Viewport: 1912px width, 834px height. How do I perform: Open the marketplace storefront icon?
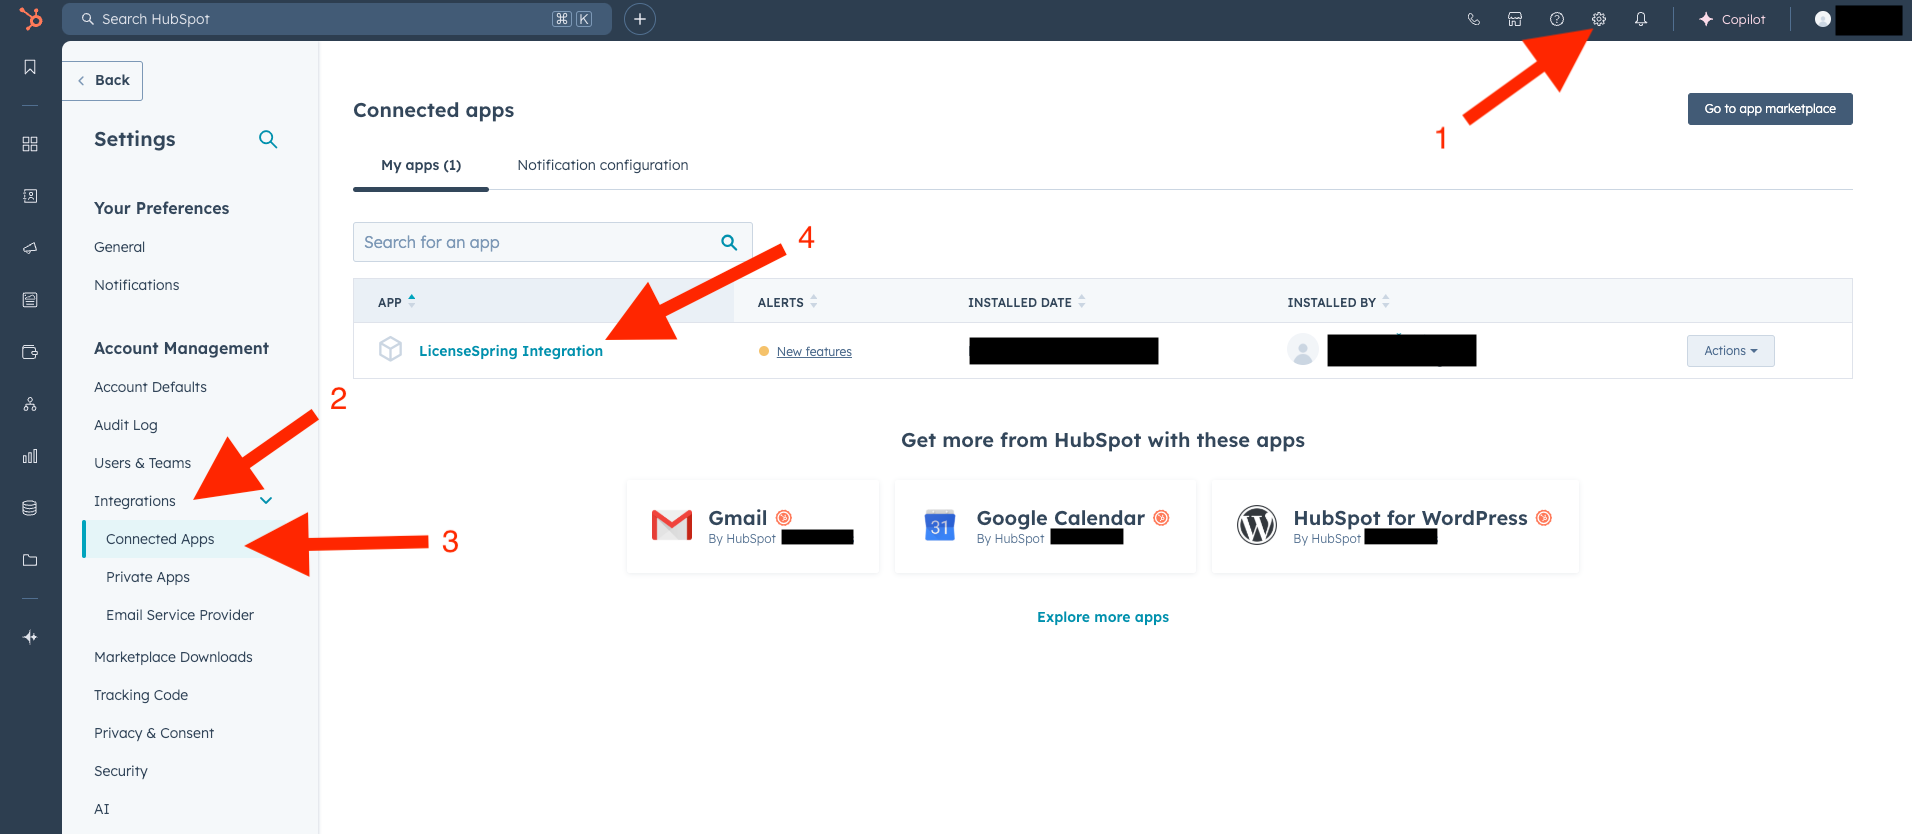[1515, 19]
